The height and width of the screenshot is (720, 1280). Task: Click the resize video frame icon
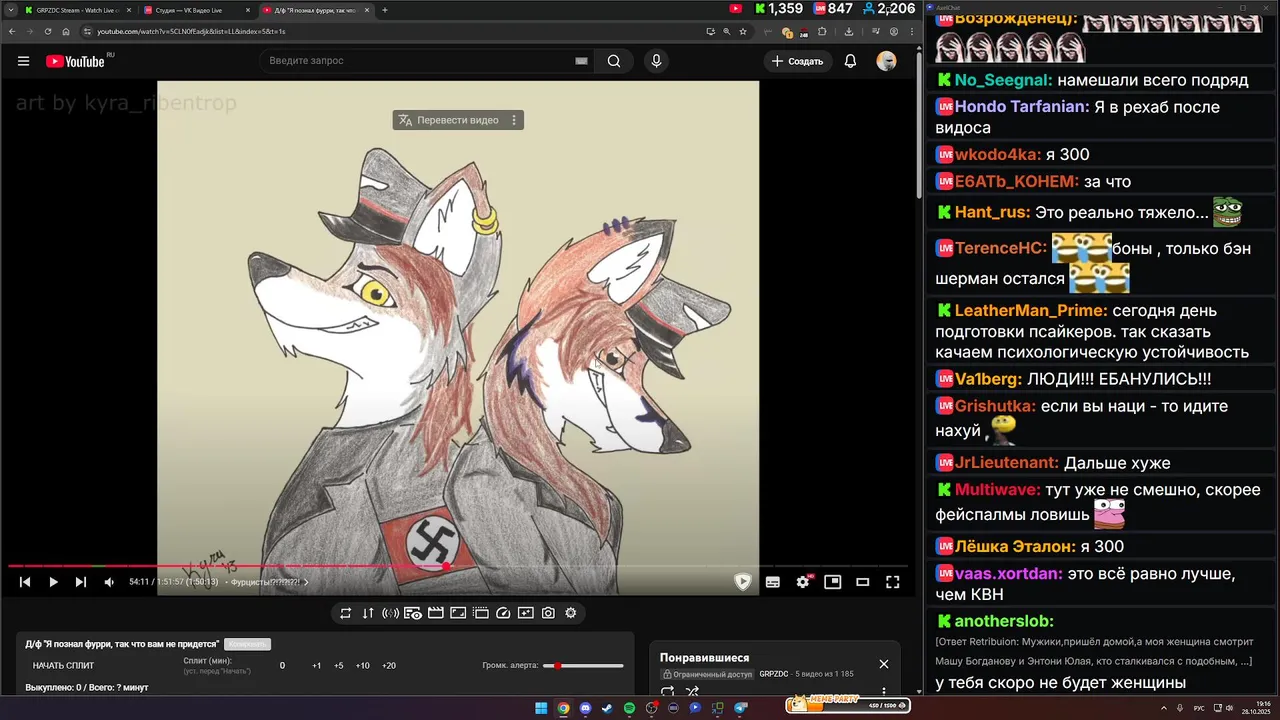pyautogui.click(x=458, y=613)
